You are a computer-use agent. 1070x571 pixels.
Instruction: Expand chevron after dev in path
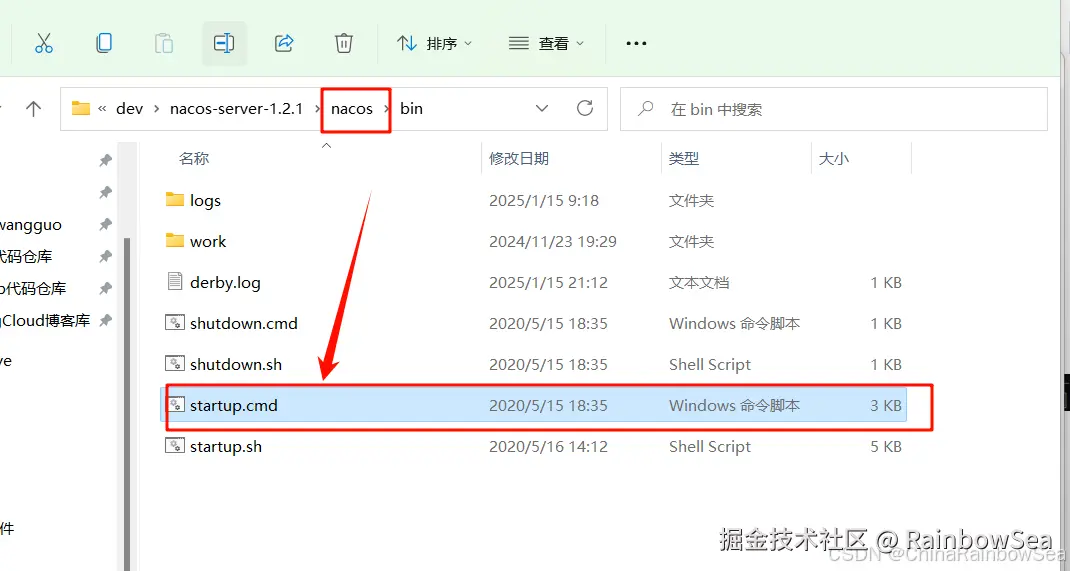pyautogui.click(x=157, y=109)
